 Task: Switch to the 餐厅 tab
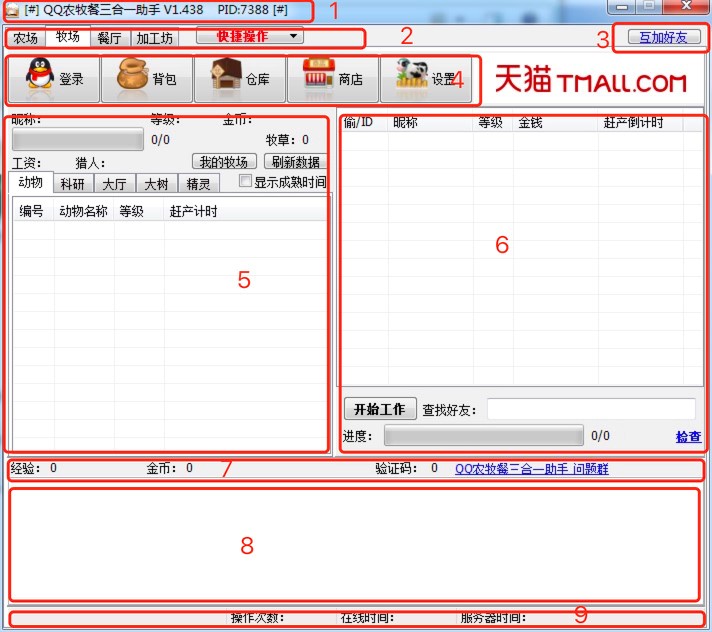[x=109, y=38]
